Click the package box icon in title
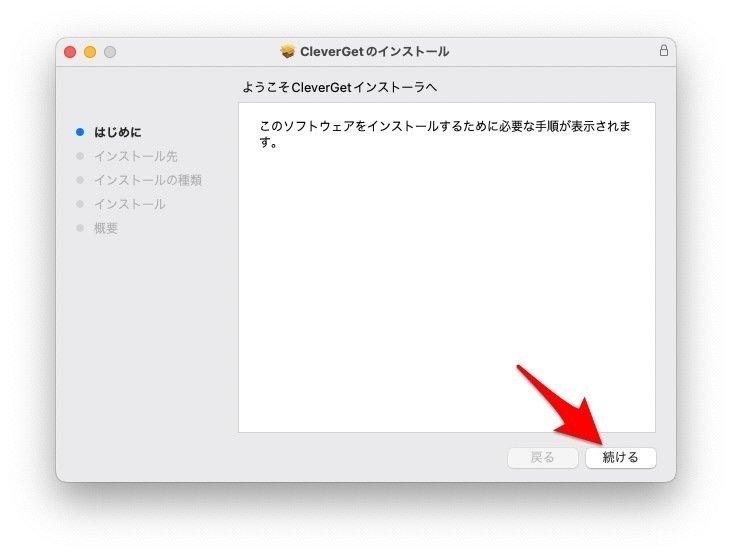732x556 pixels. click(288, 51)
